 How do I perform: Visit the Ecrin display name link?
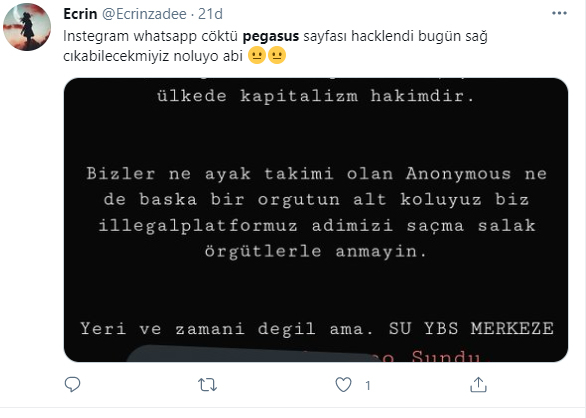[x=80, y=14]
